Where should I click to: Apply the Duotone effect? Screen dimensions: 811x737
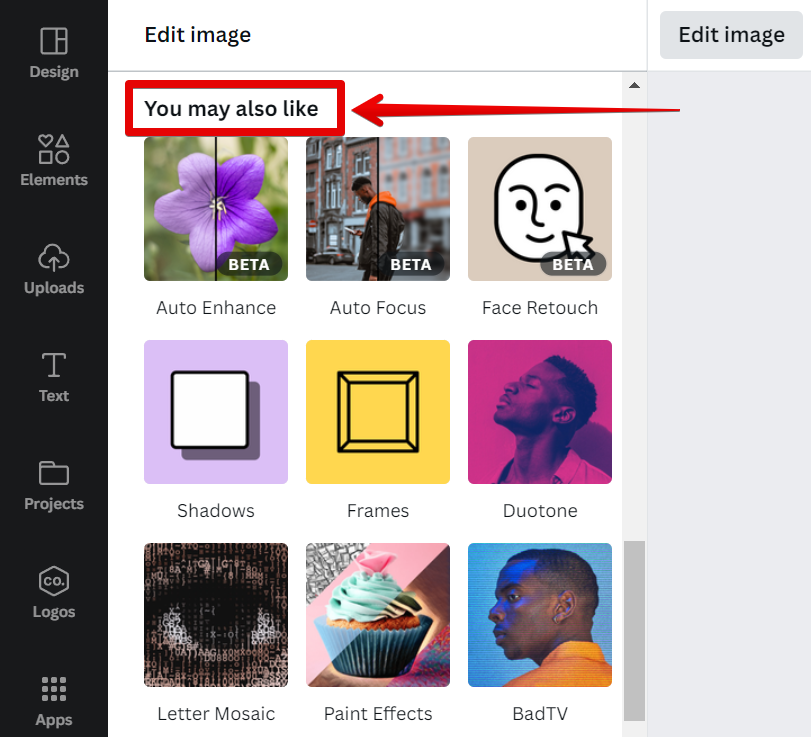[540, 412]
